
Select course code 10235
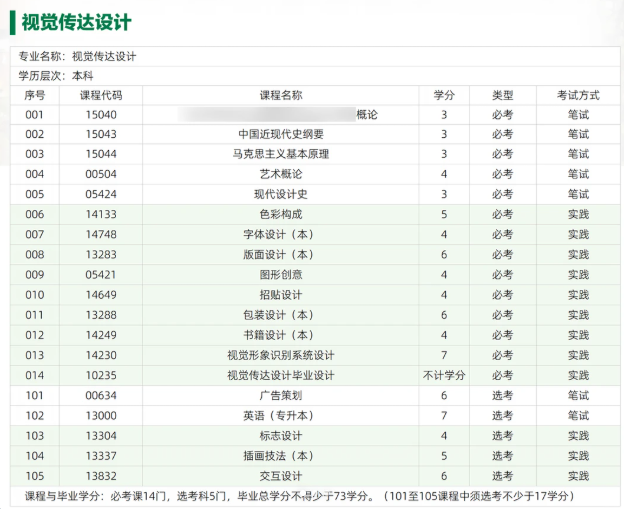coord(101,375)
